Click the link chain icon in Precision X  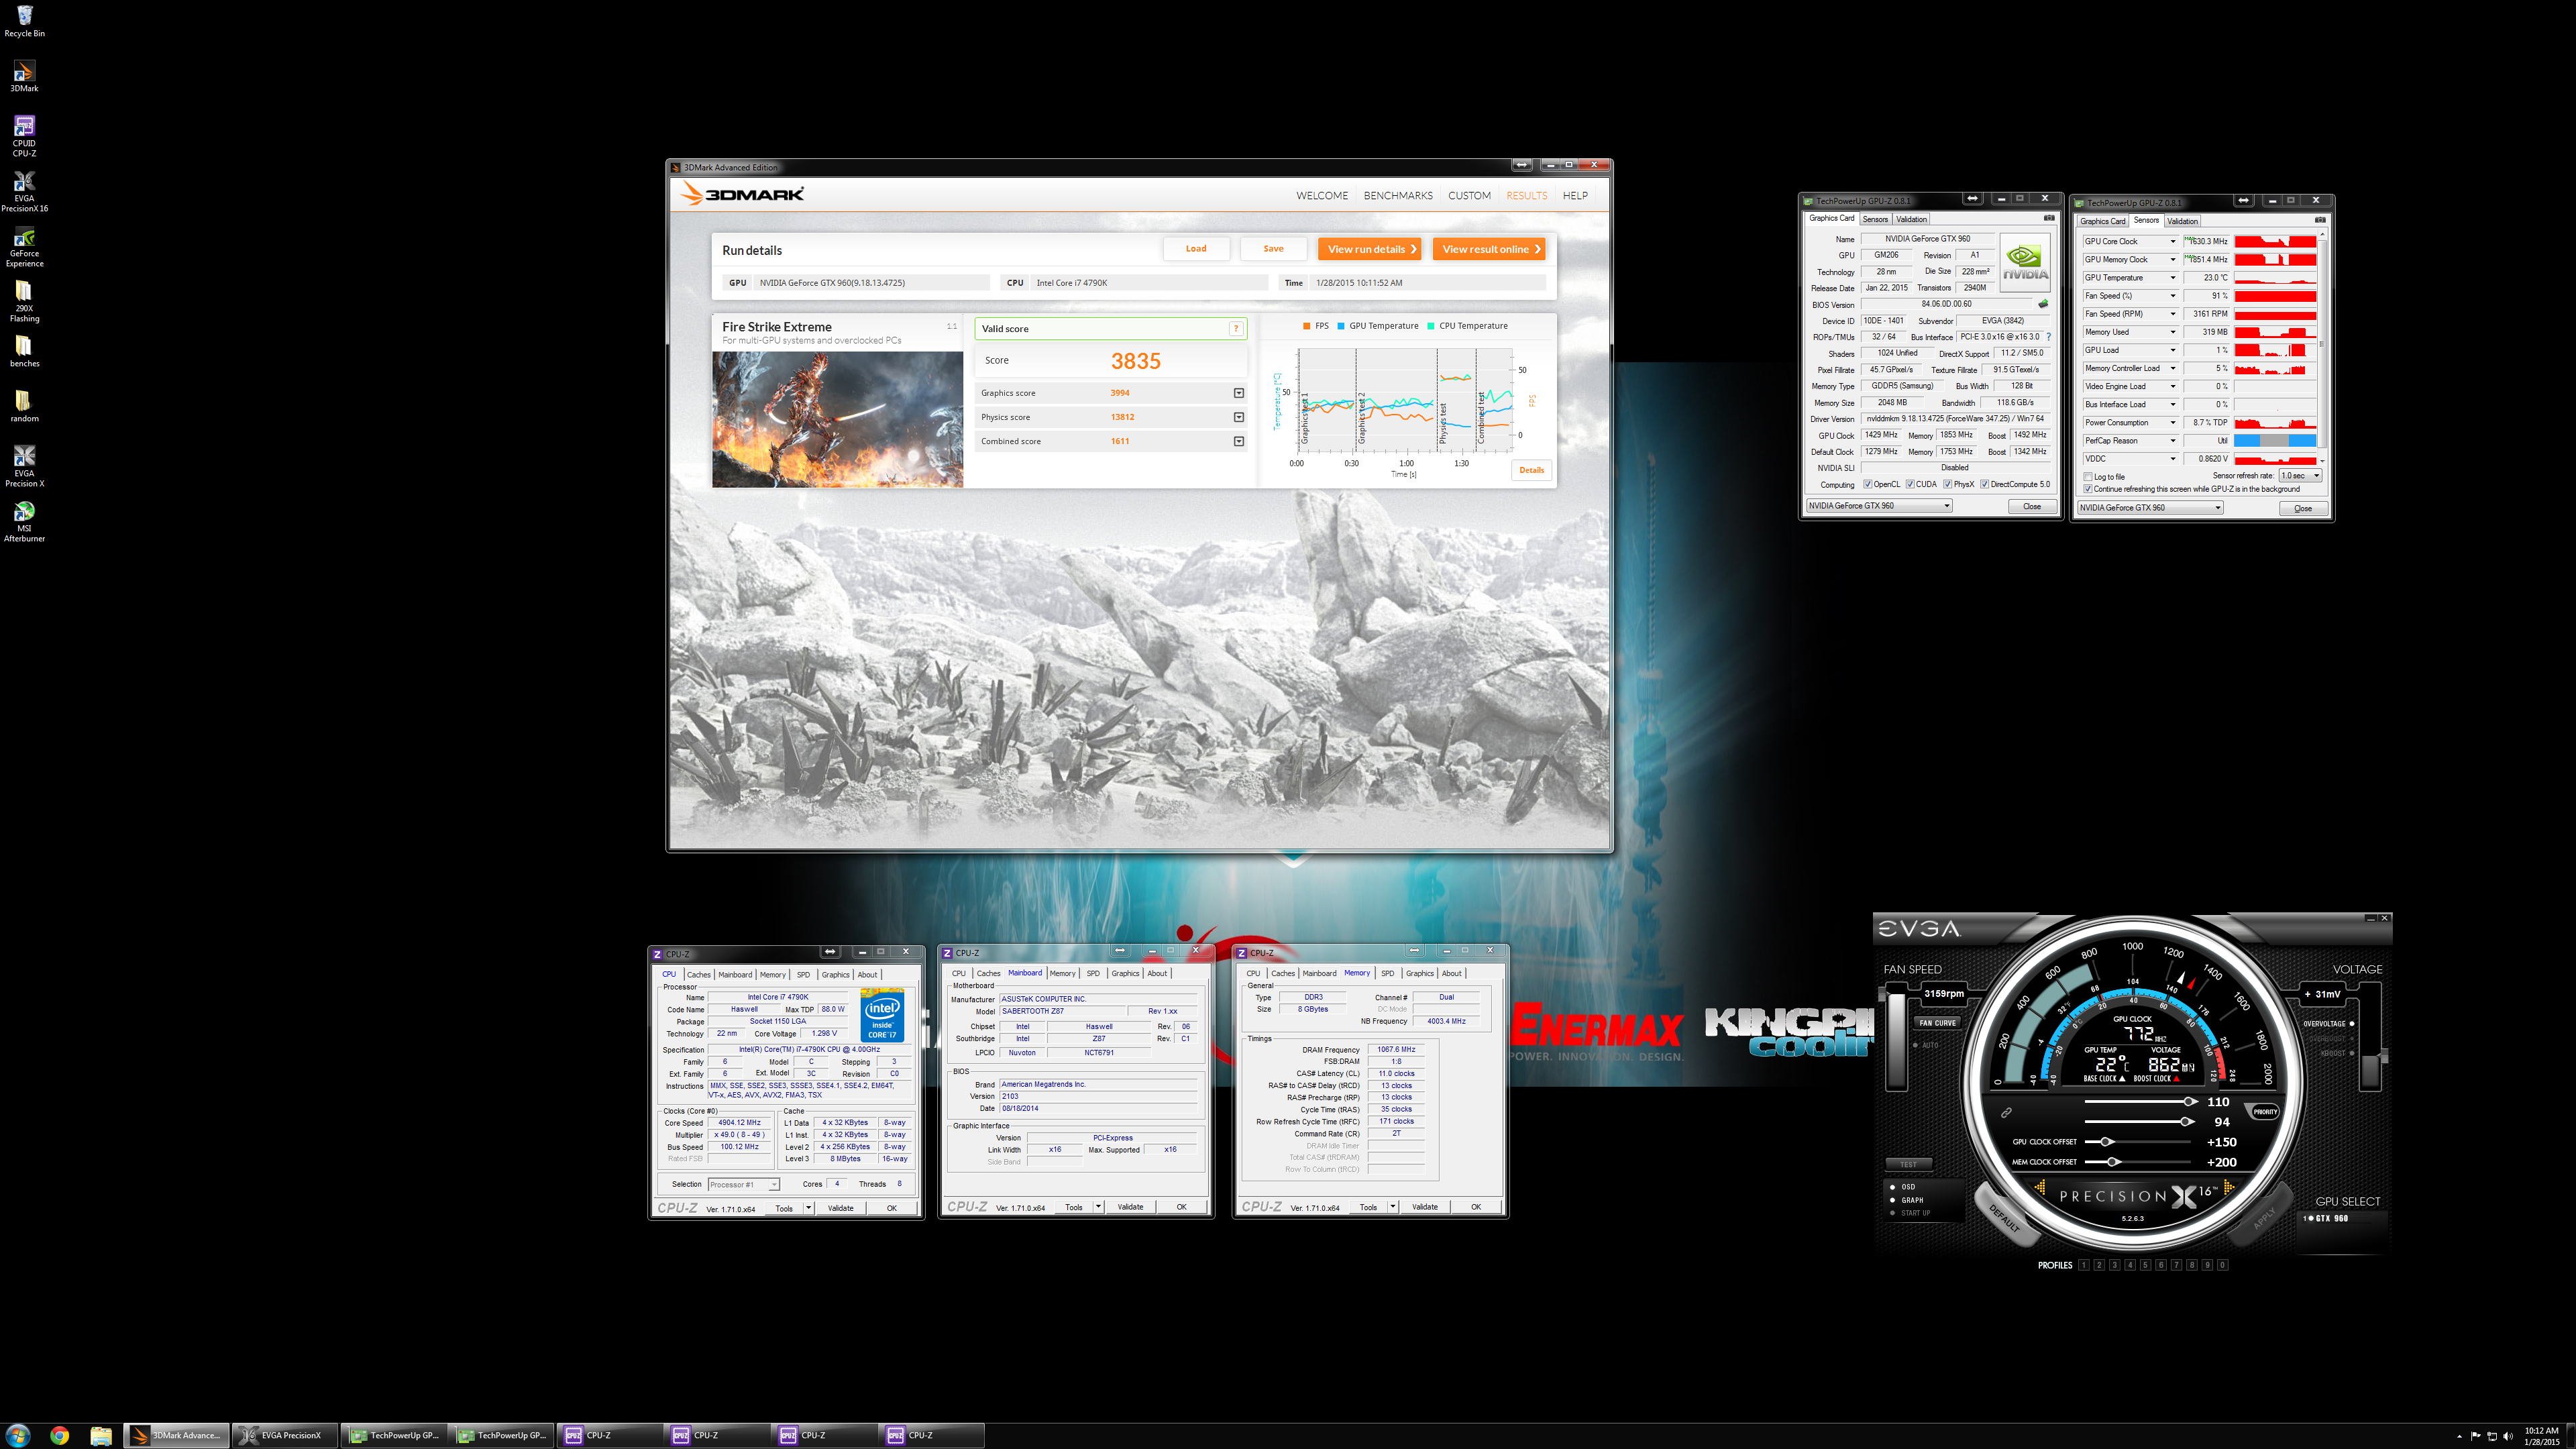coord(2005,1112)
